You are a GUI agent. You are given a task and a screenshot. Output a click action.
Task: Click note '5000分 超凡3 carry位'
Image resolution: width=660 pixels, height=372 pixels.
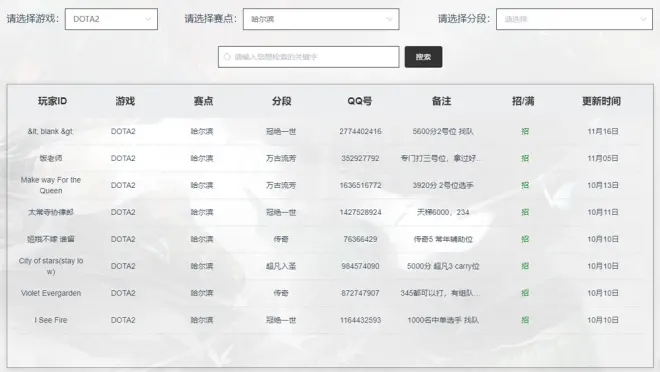443,266
